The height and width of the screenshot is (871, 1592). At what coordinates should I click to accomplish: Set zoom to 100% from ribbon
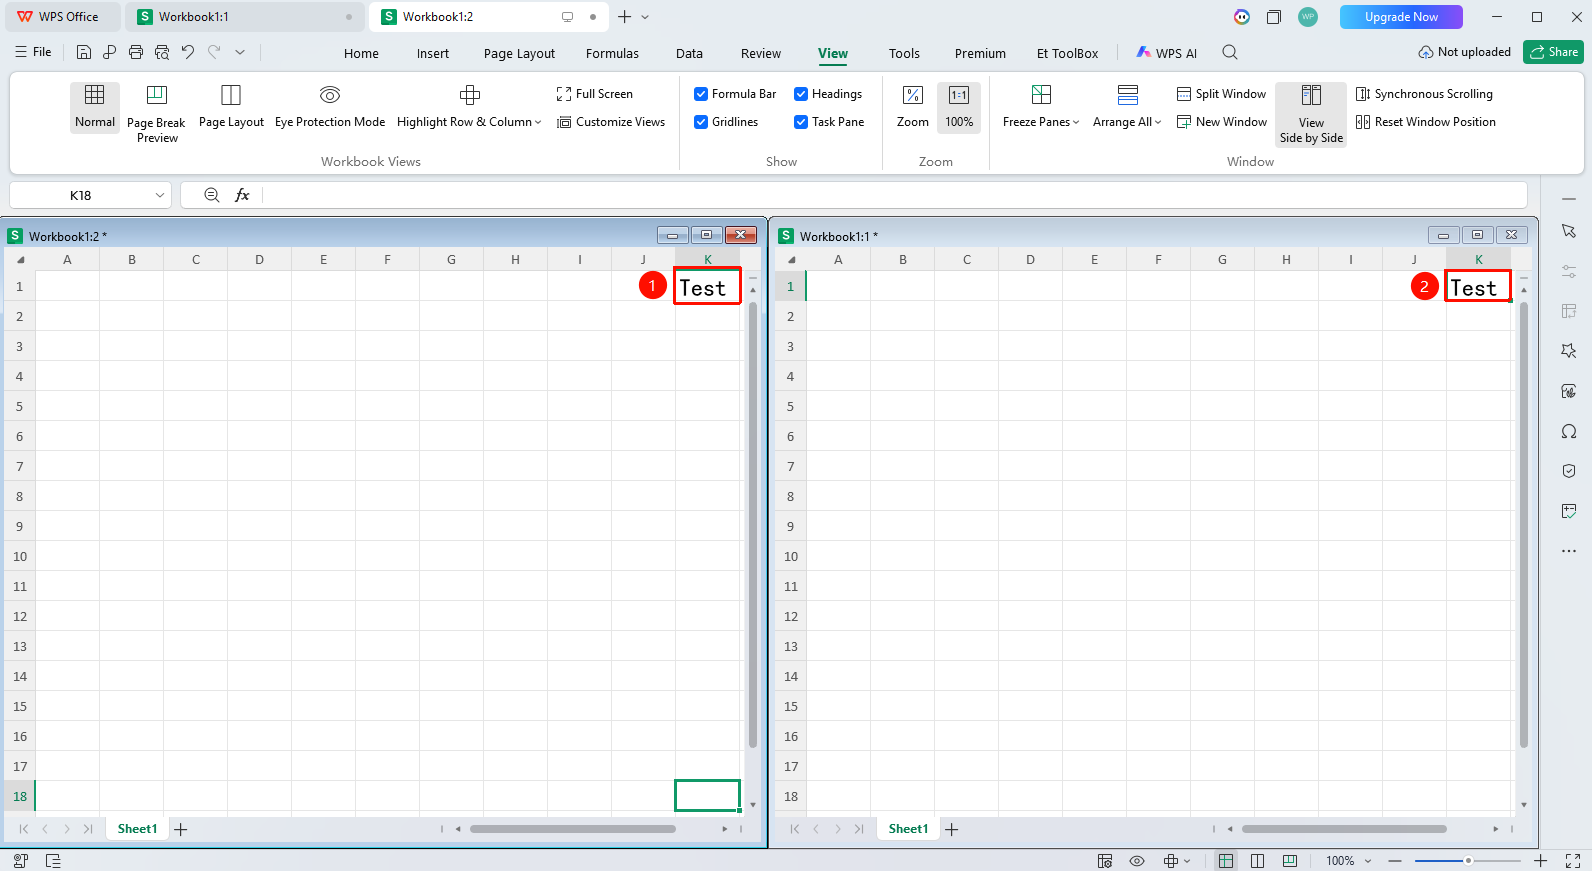click(x=959, y=107)
